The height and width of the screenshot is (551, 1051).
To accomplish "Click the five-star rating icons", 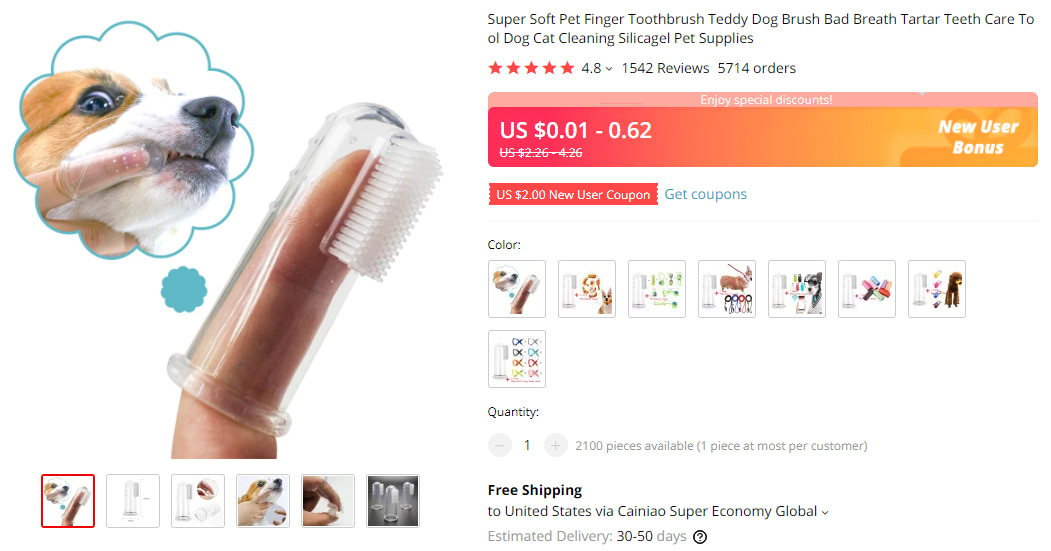I will [x=531, y=68].
